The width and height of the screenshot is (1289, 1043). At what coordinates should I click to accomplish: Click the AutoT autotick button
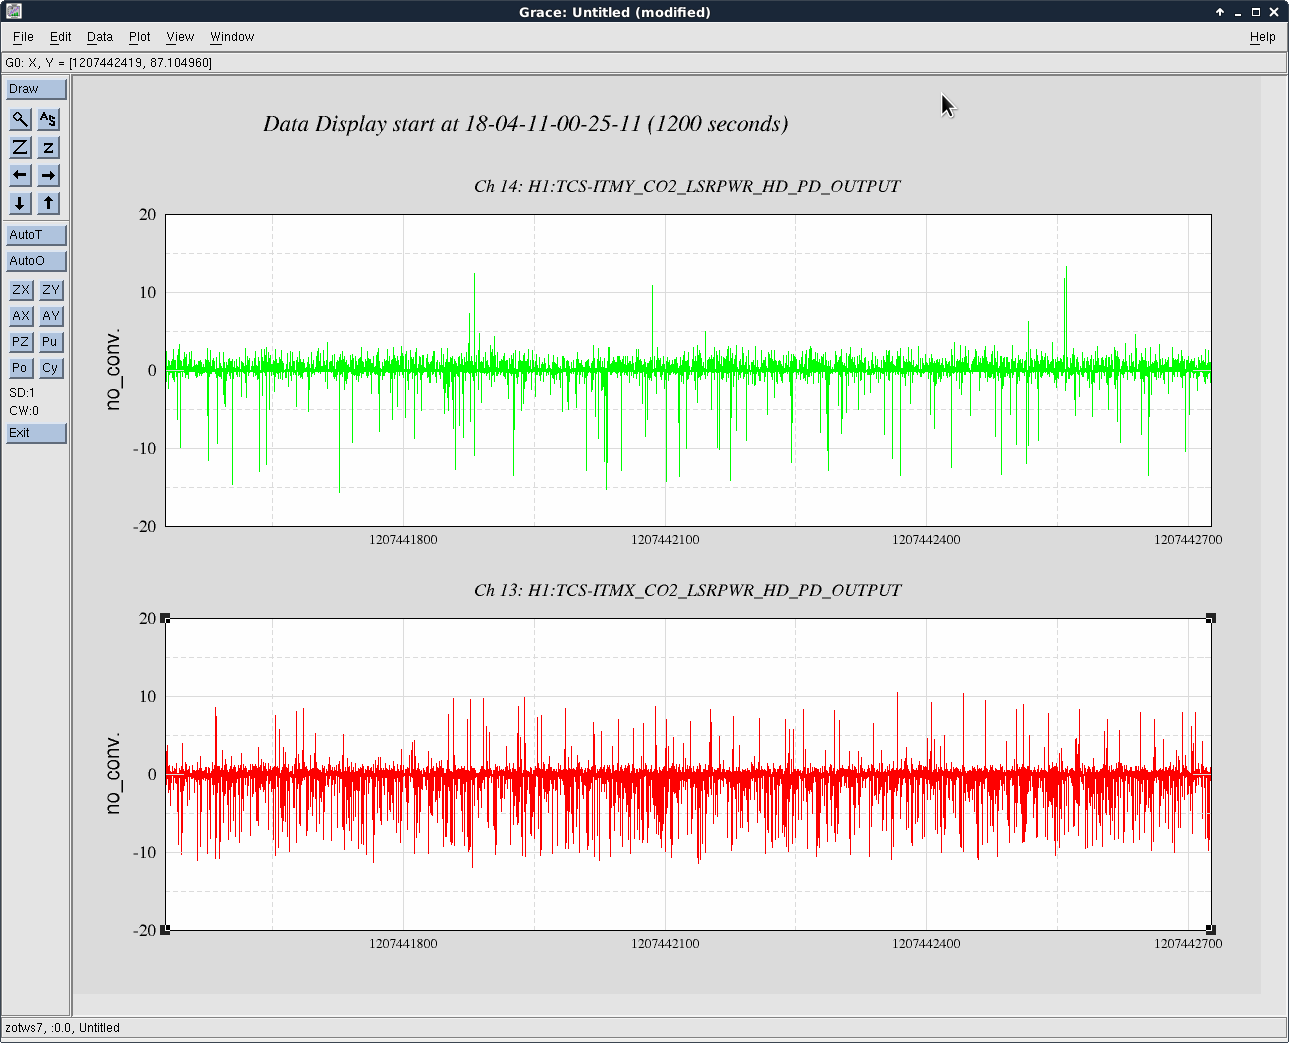click(x=36, y=235)
